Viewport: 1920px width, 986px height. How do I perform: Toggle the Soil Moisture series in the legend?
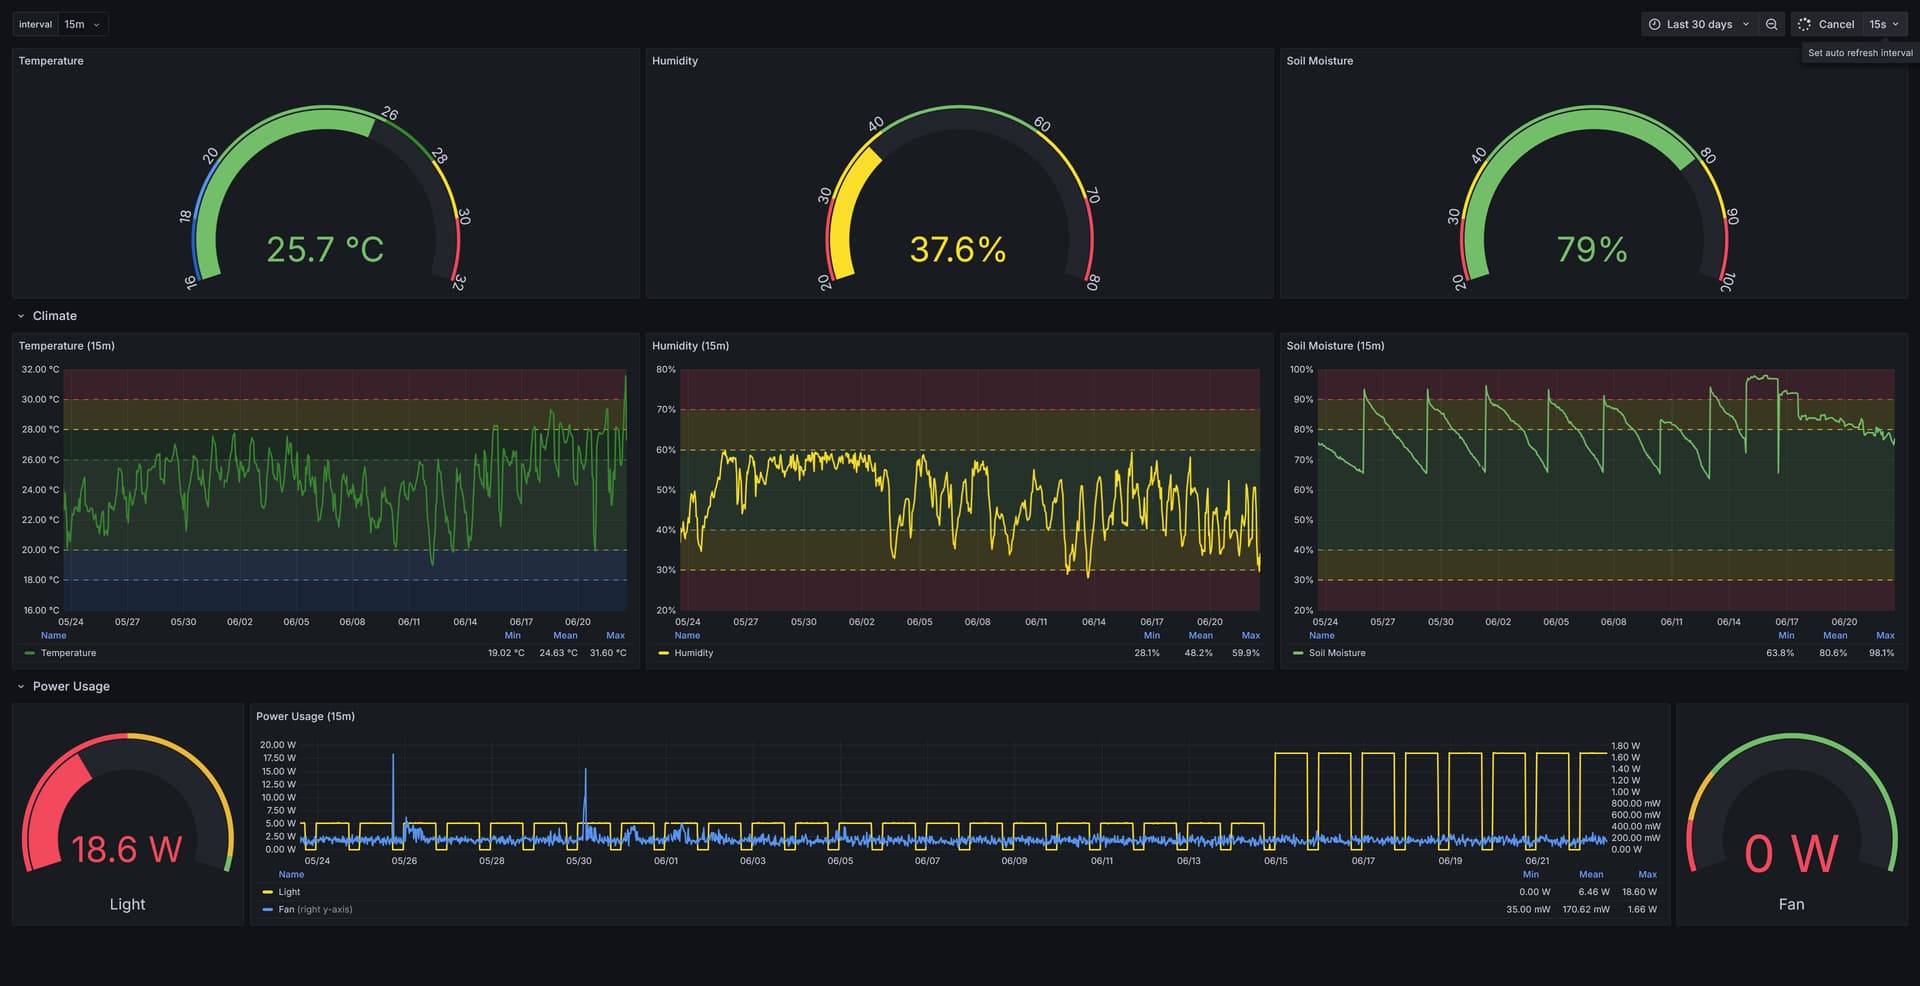[x=1336, y=653]
